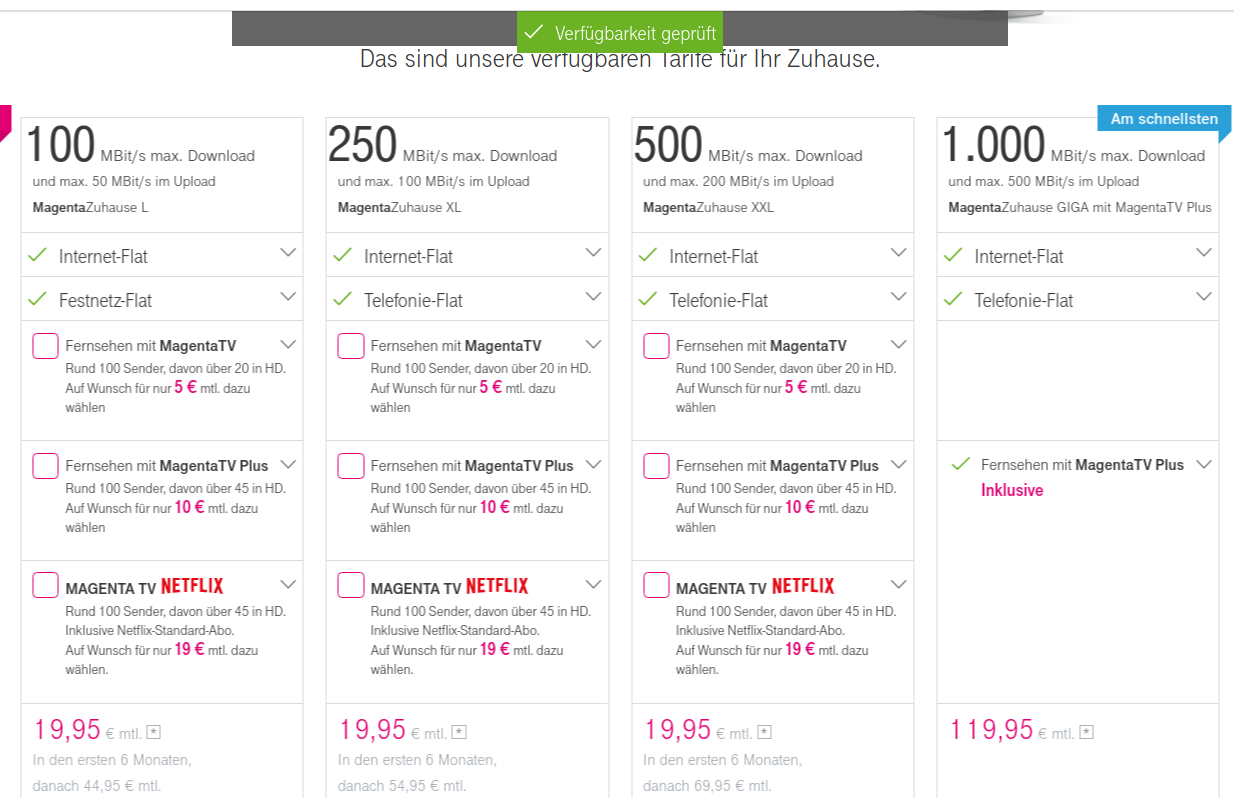Click footnote asterisk icon beside MagentaZuhause L price

(x=153, y=732)
